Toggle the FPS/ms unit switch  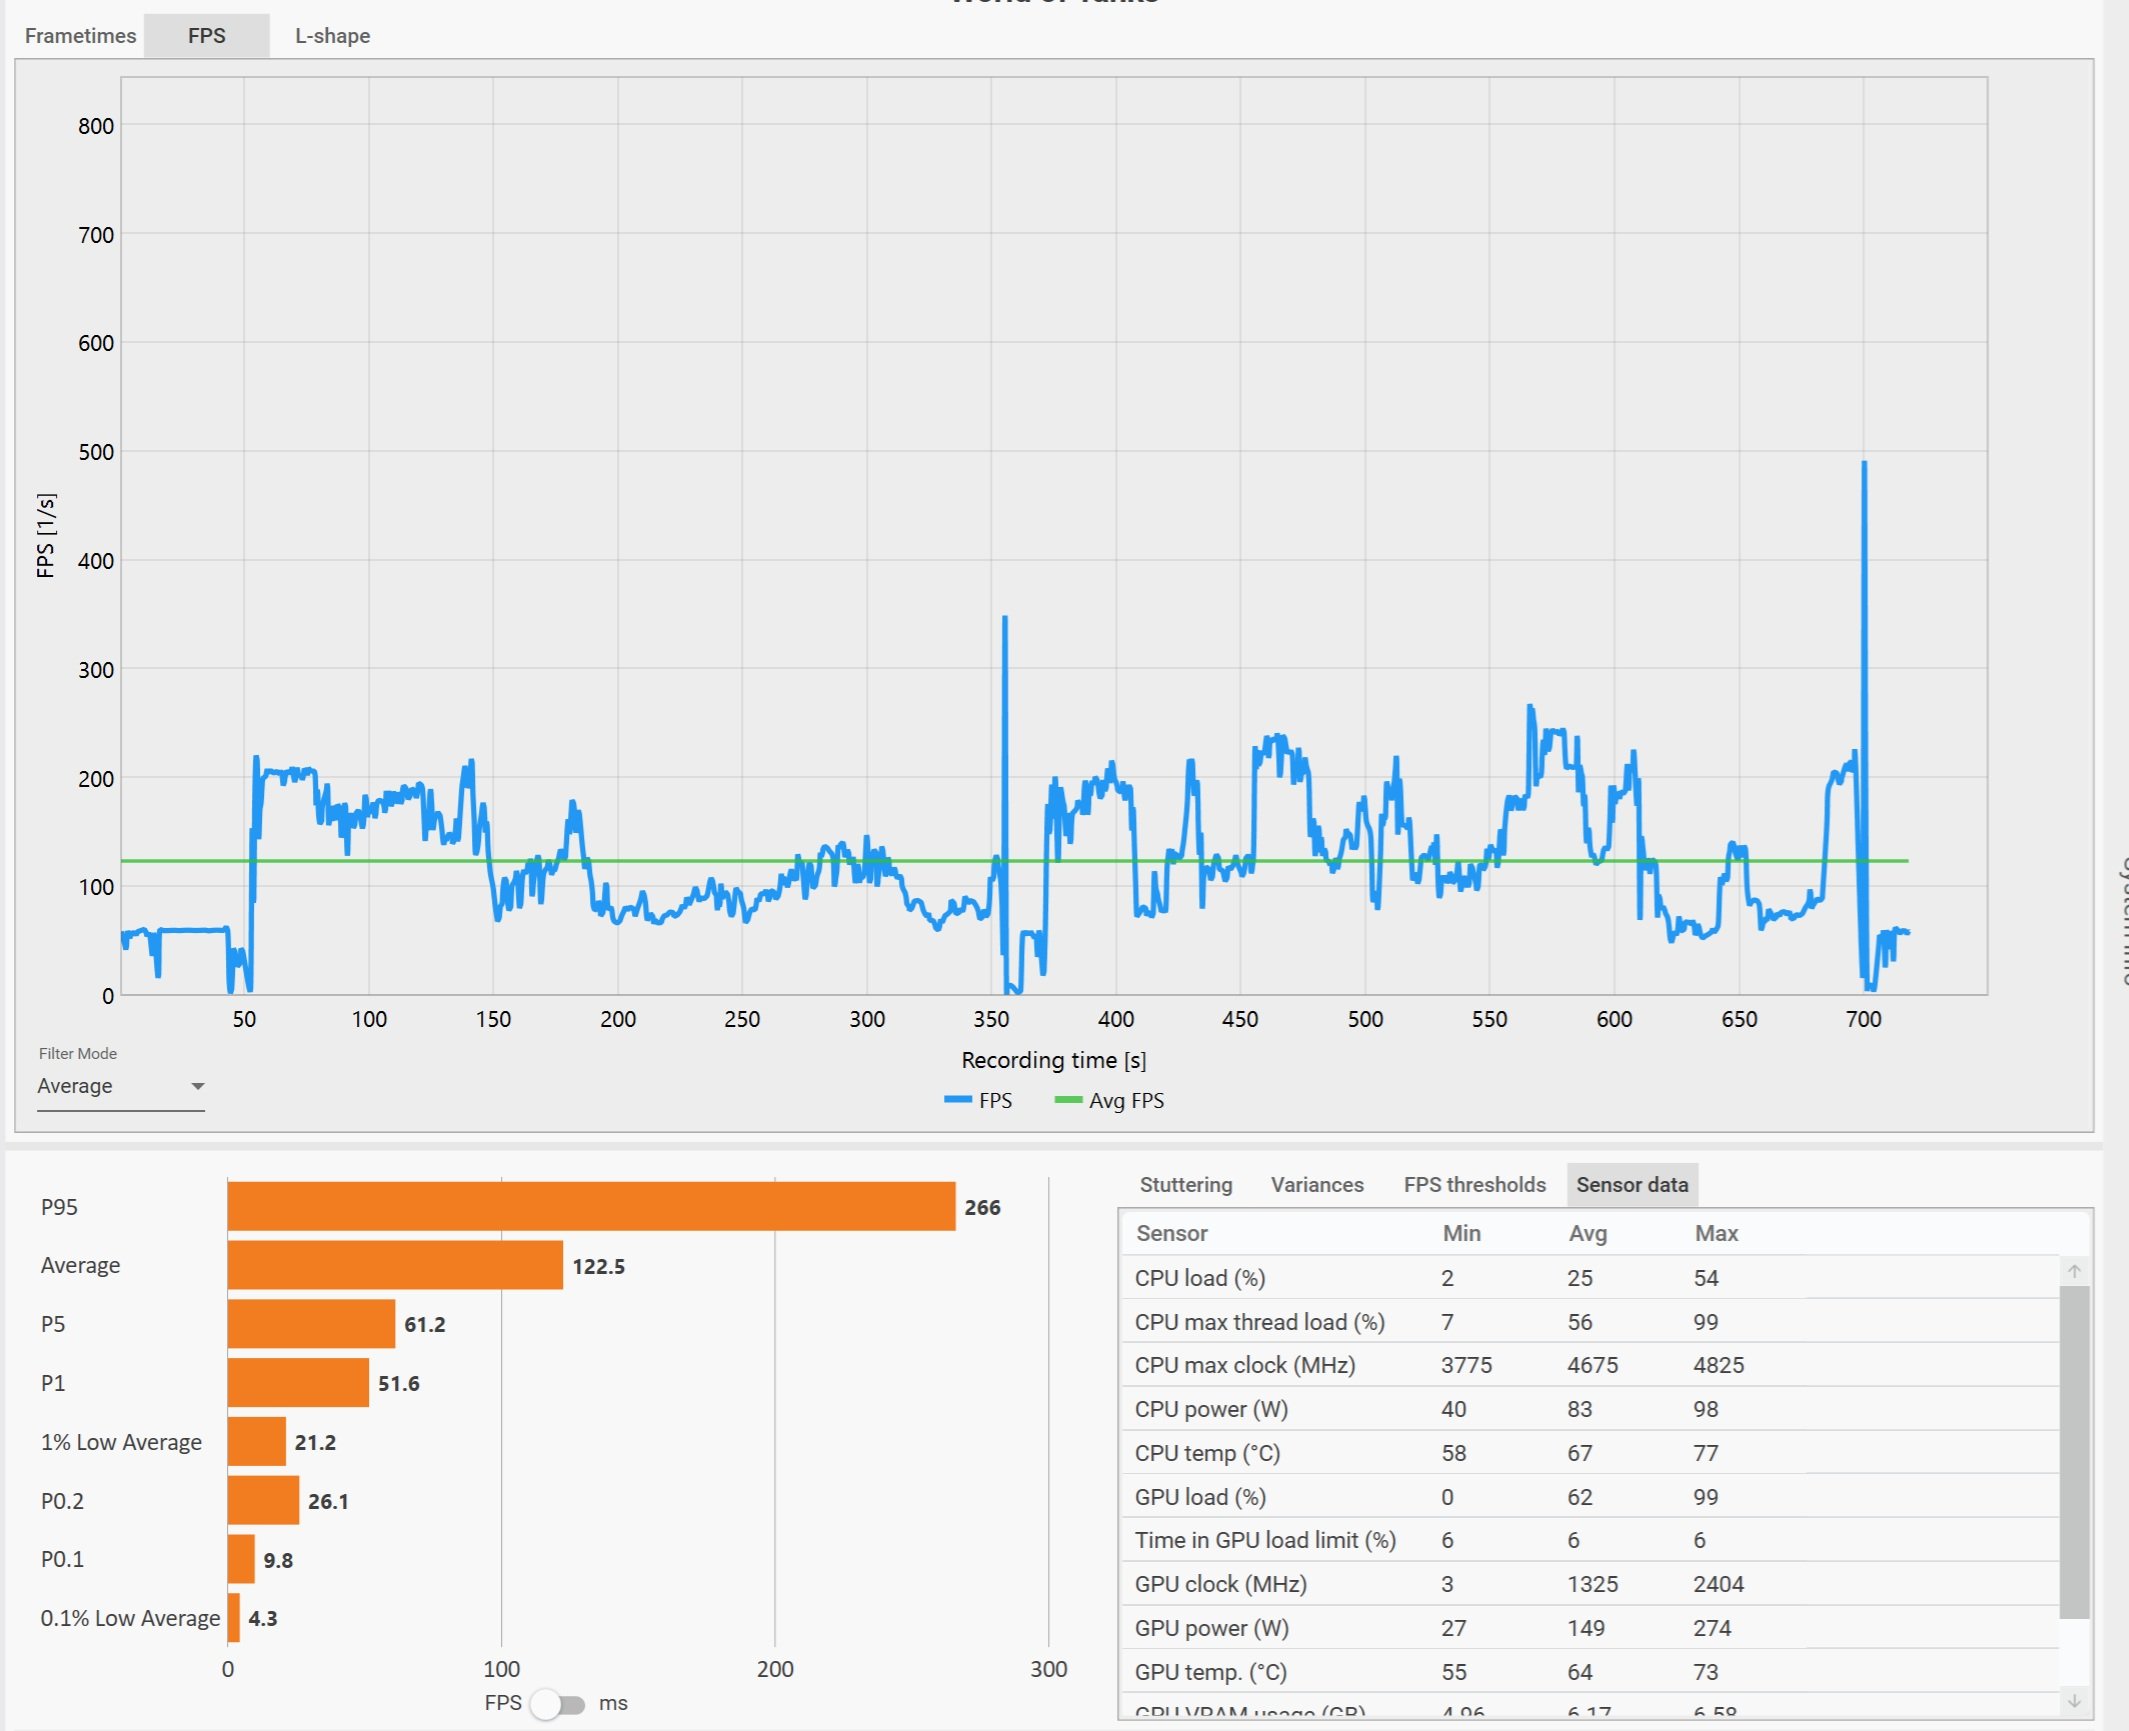click(558, 1704)
